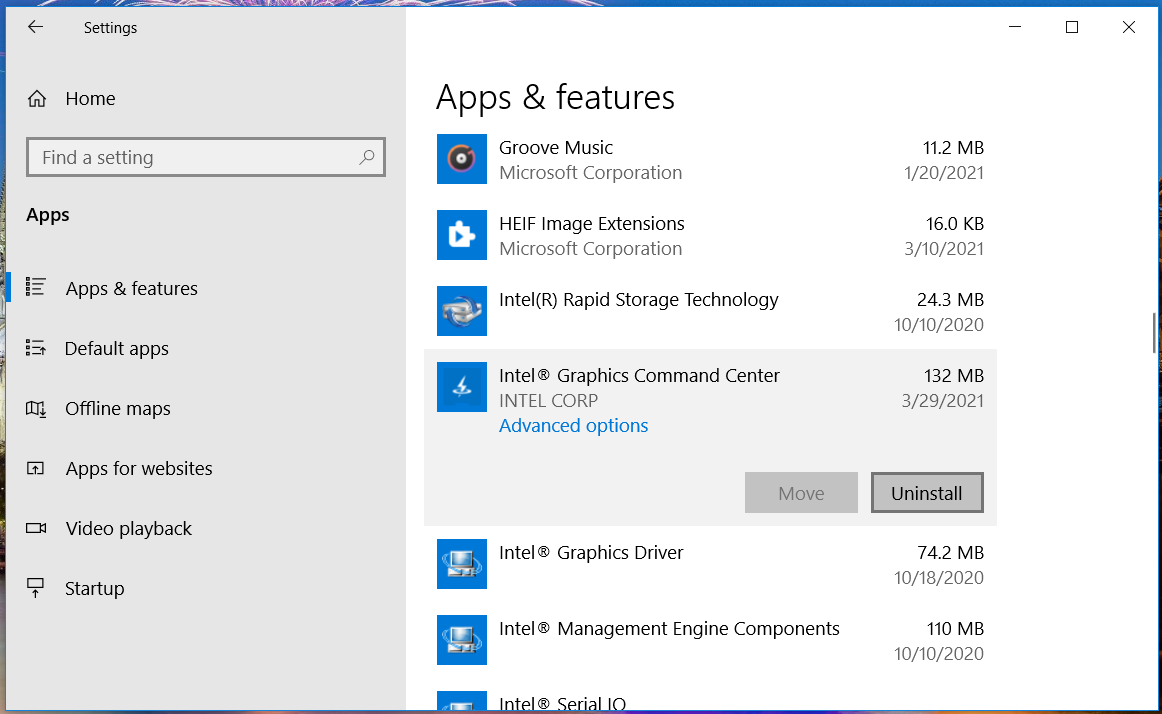Click the 3/10/2021 install date

pyautogui.click(x=944, y=249)
